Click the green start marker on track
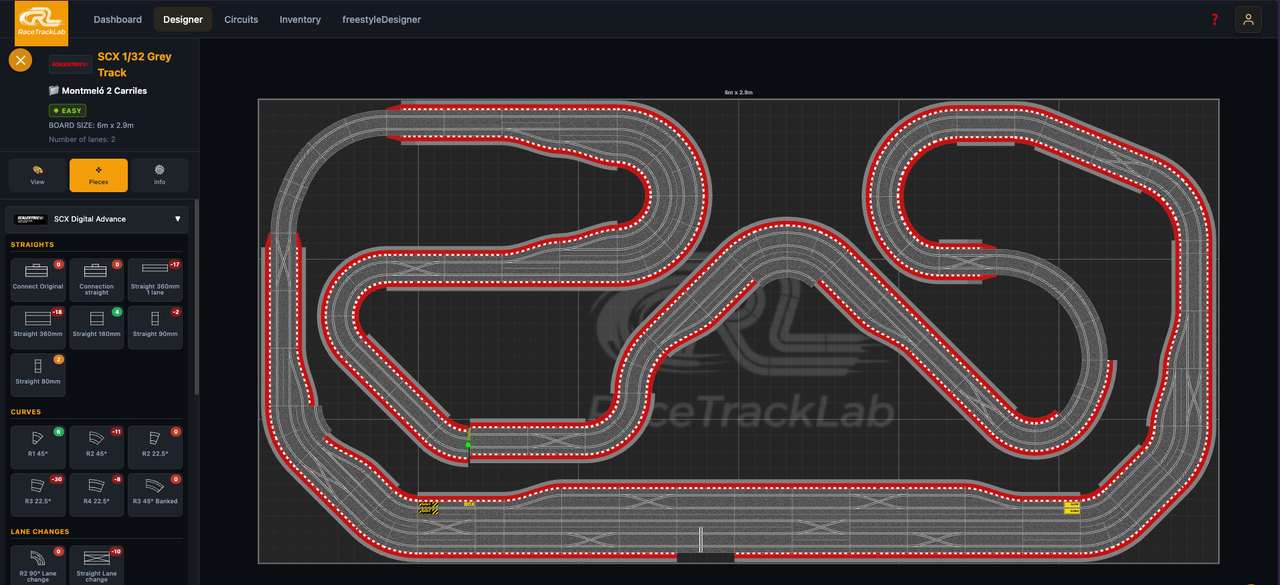Image resolution: width=1280 pixels, height=585 pixels. point(467,445)
